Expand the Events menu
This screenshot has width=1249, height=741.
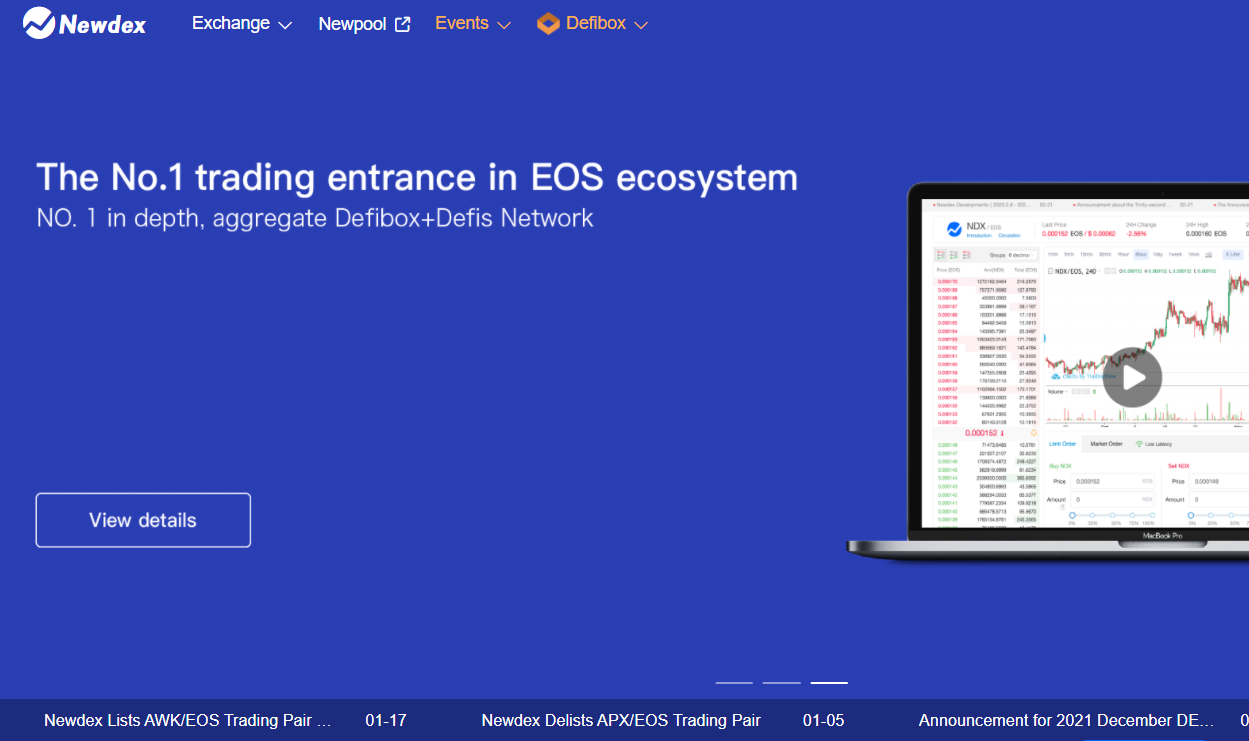(x=473, y=23)
